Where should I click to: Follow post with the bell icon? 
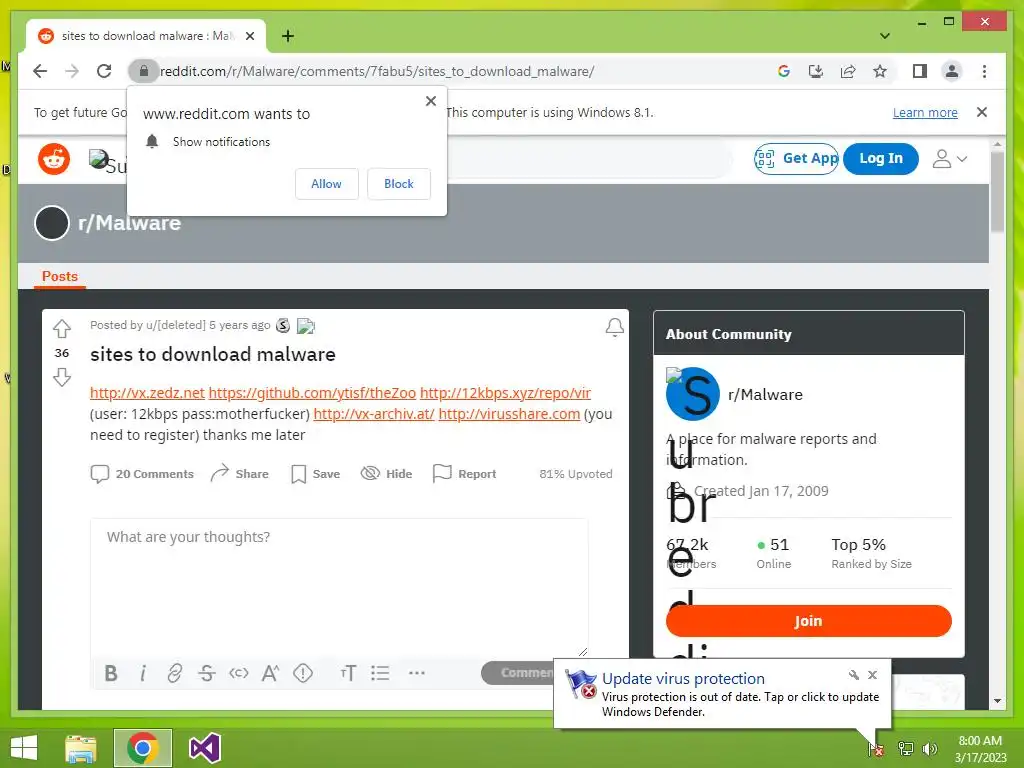click(614, 327)
